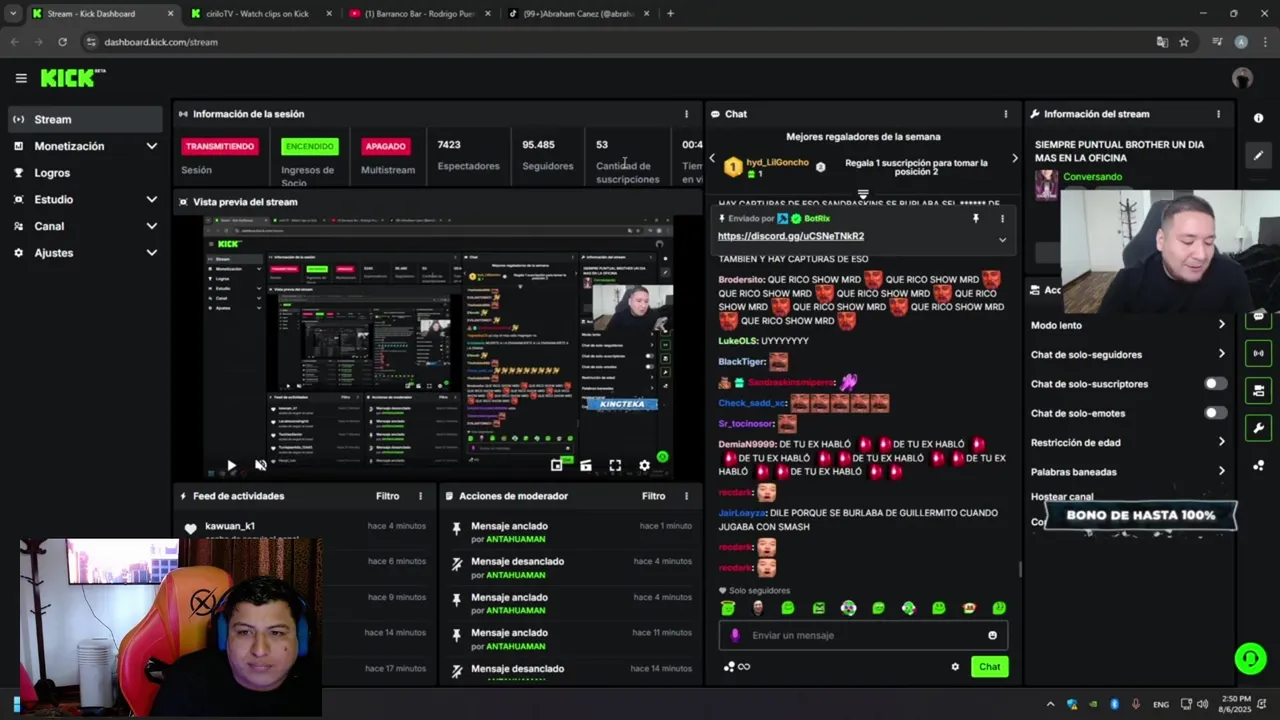Image resolution: width=1280 pixels, height=720 pixels.
Task: Open Filtro in Feed de actividades
Action: click(x=387, y=496)
